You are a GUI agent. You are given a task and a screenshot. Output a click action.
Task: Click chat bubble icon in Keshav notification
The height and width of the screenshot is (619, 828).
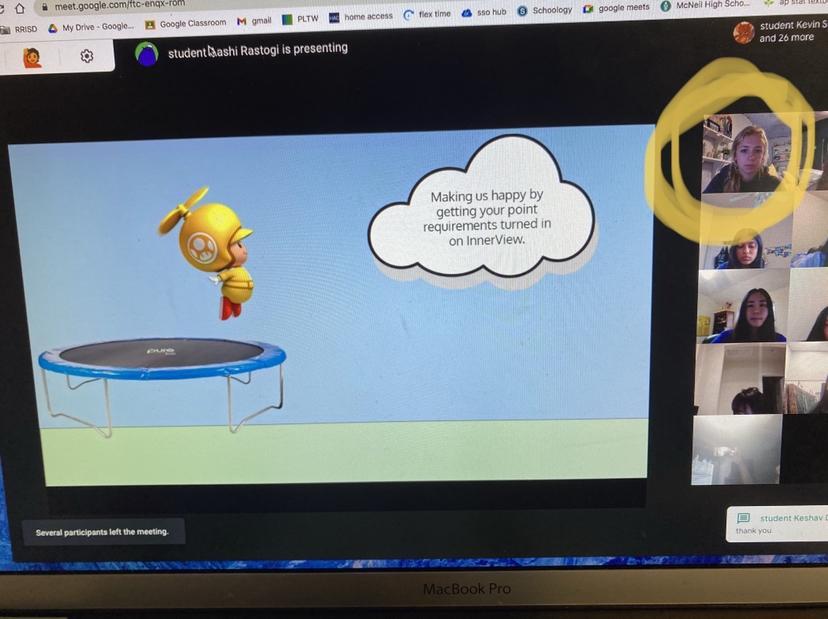[743, 518]
